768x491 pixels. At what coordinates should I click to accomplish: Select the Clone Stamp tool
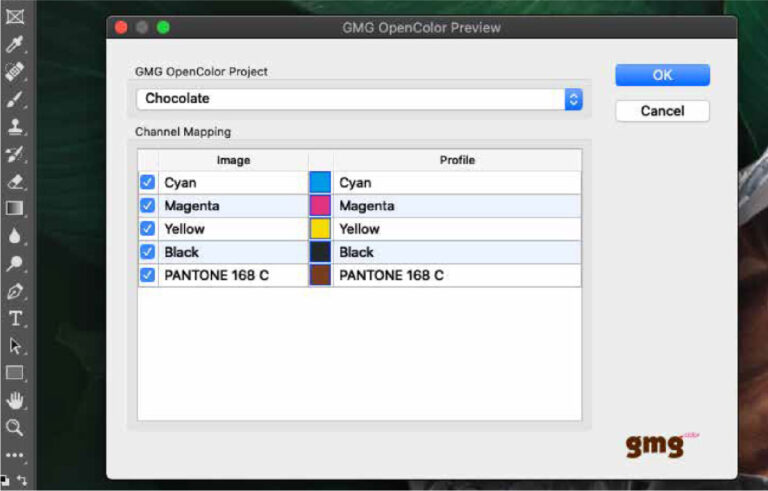[15, 127]
